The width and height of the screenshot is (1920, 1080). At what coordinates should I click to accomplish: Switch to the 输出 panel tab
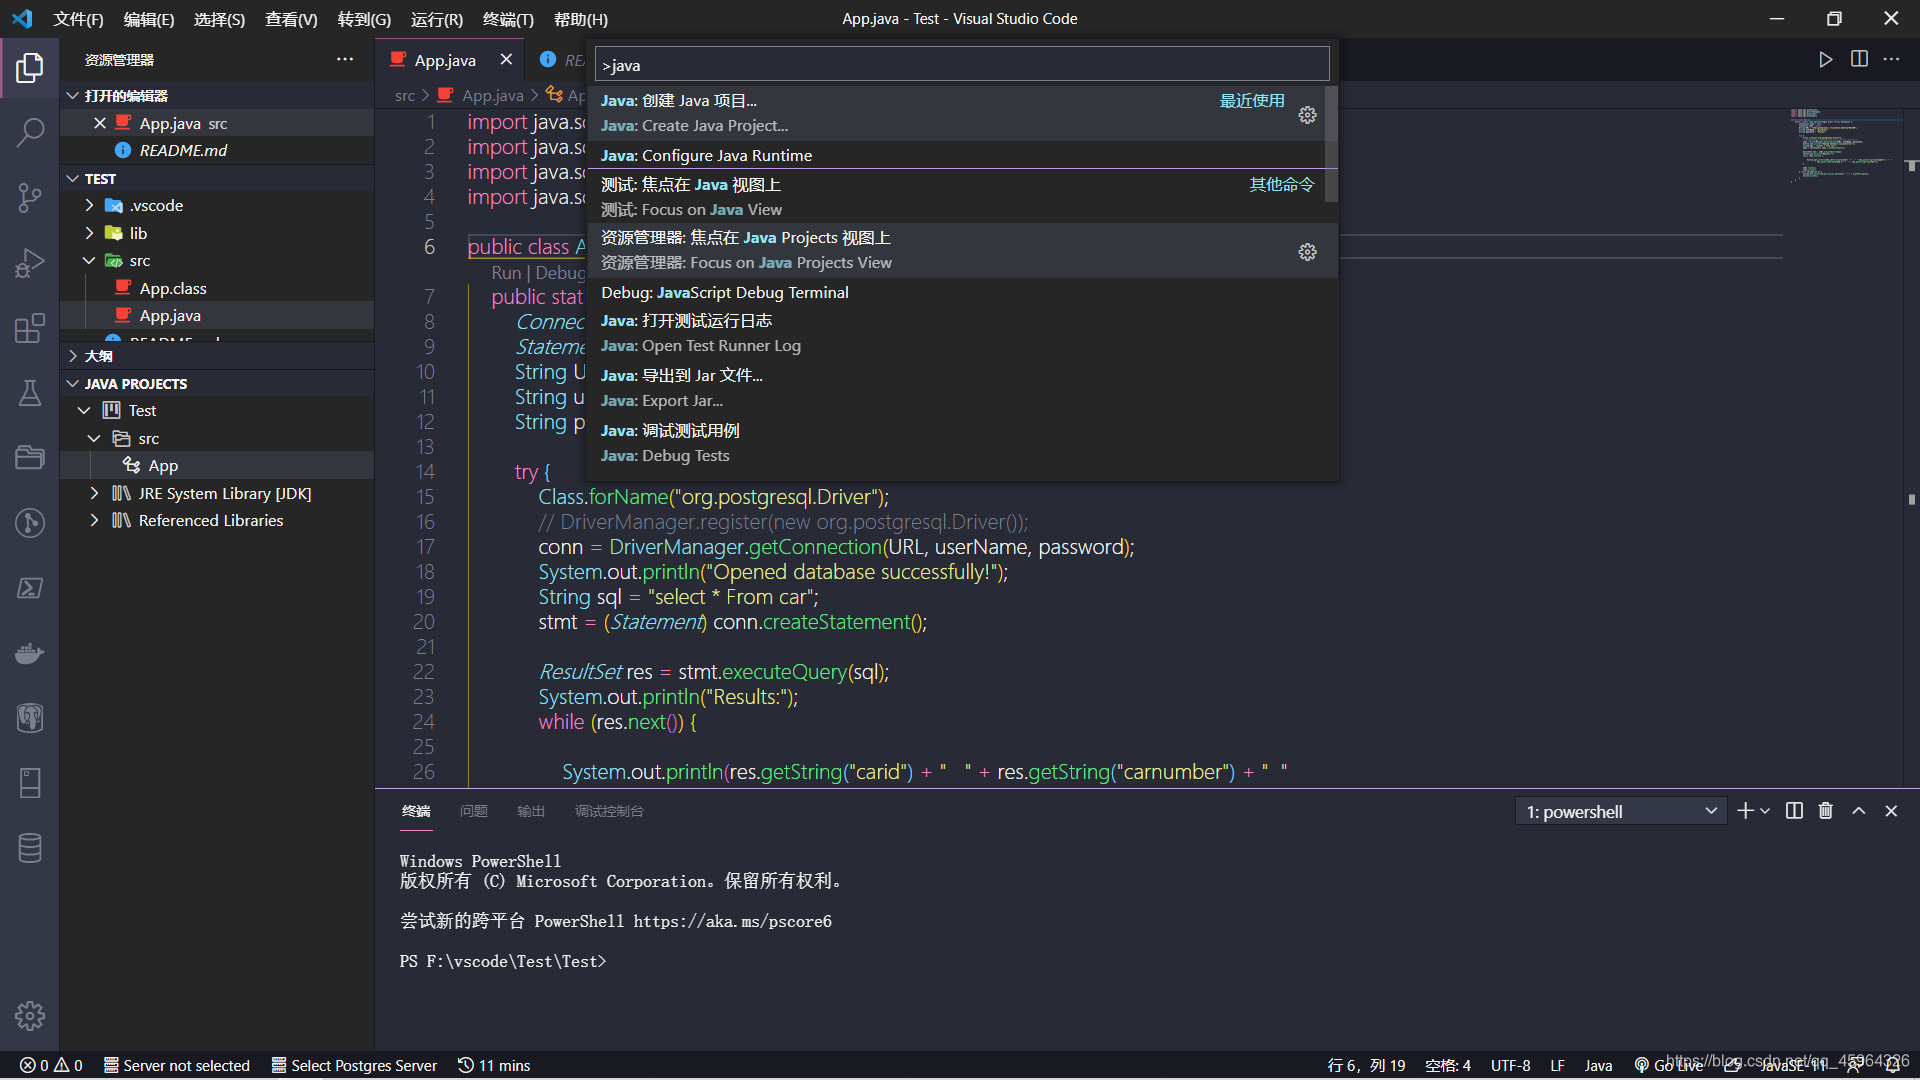[531, 811]
